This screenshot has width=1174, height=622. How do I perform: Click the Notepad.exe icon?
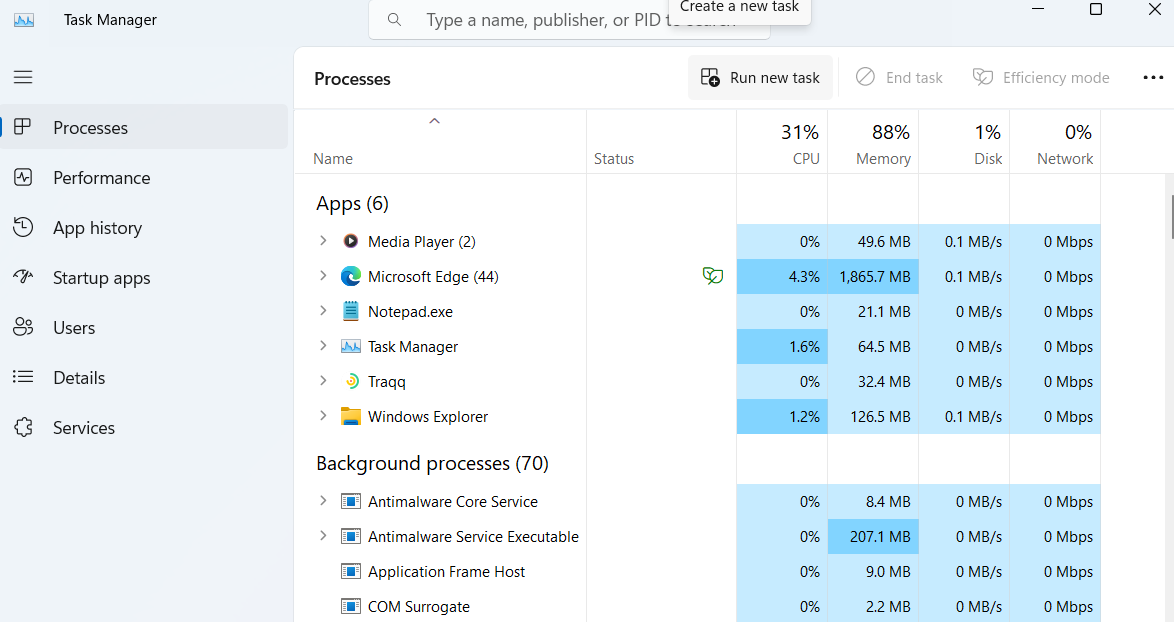350,311
